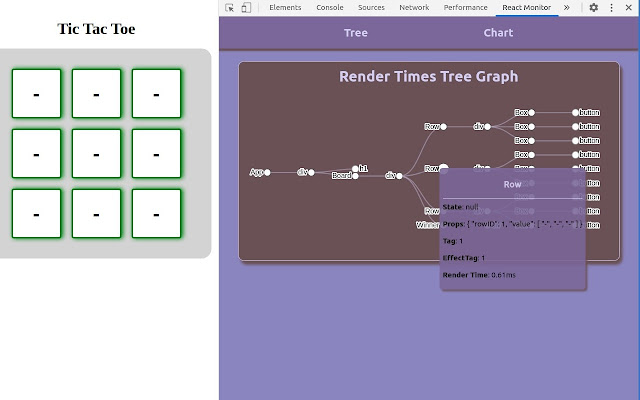Click the Board node in the tree
640x400 pixels.
click(355, 176)
